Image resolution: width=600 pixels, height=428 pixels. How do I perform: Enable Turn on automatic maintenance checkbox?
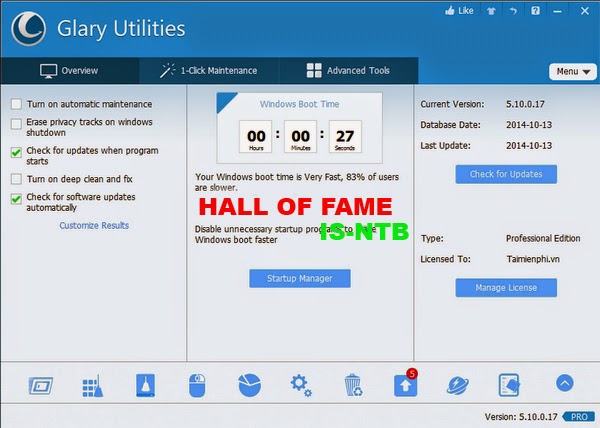coord(16,104)
